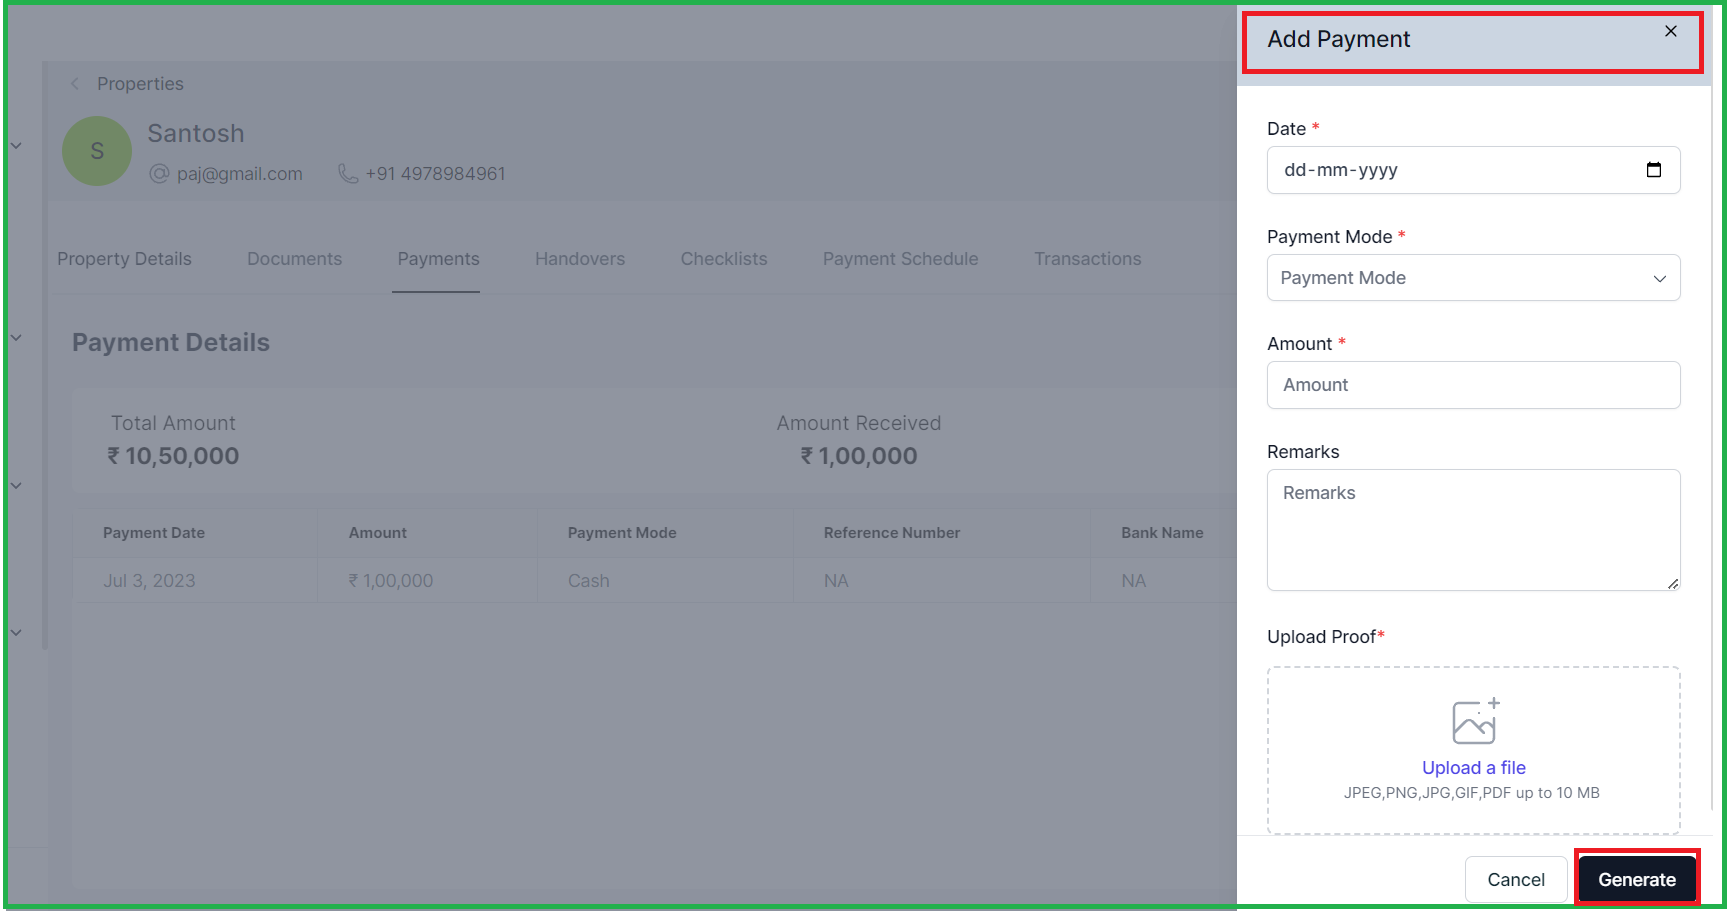Viewport: 1735px width, 911px height.
Task: Select the Jul 3, 2023 date cell
Action: click(x=149, y=581)
